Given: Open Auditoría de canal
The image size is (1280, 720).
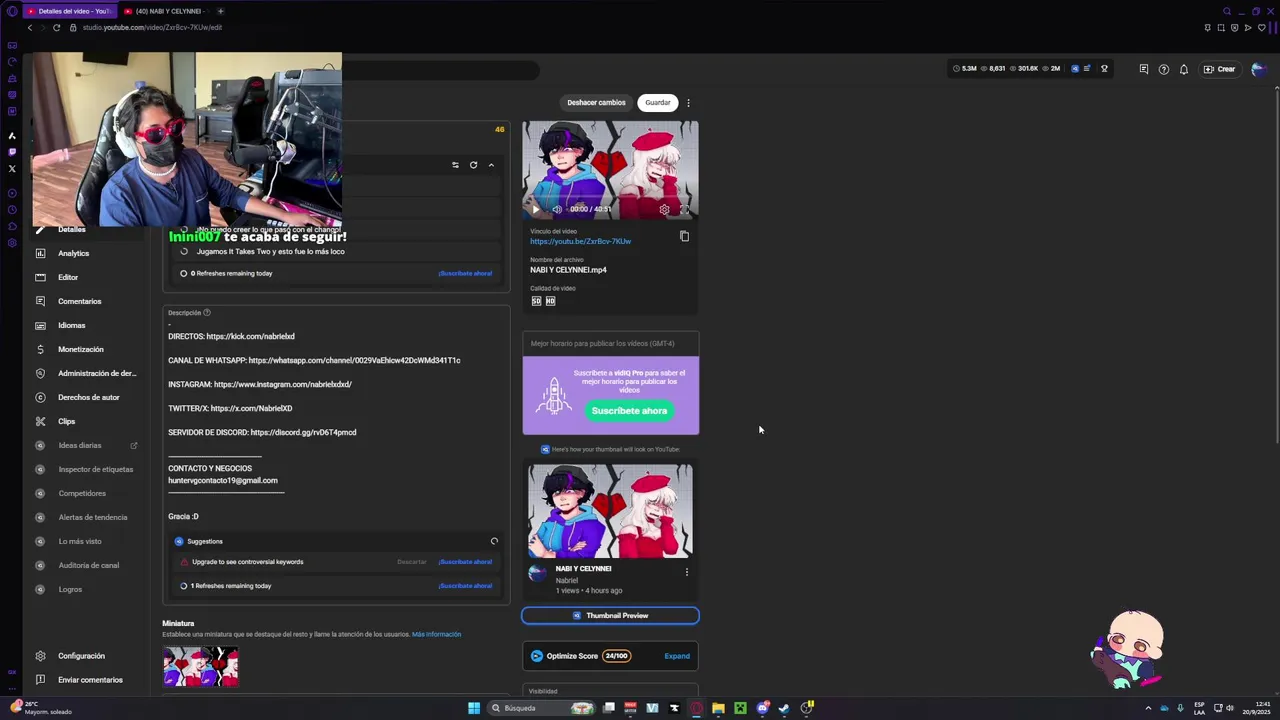Looking at the screenshot, I should pyautogui.click(x=88, y=565).
